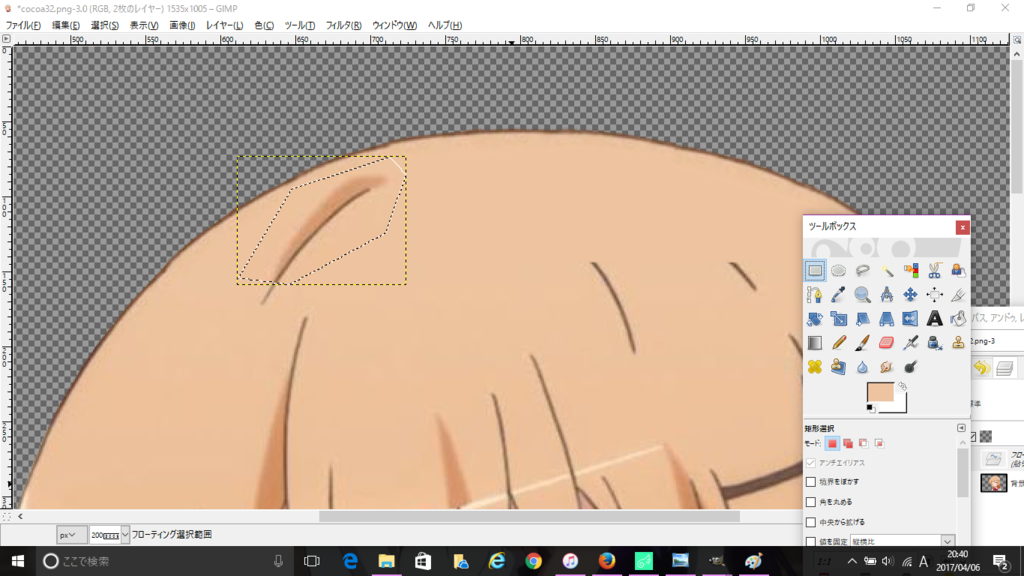This screenshot has width=1024, height=576.
Task: Enable 中央から拡げる expand from center checkbox
Action: (811, 522)
